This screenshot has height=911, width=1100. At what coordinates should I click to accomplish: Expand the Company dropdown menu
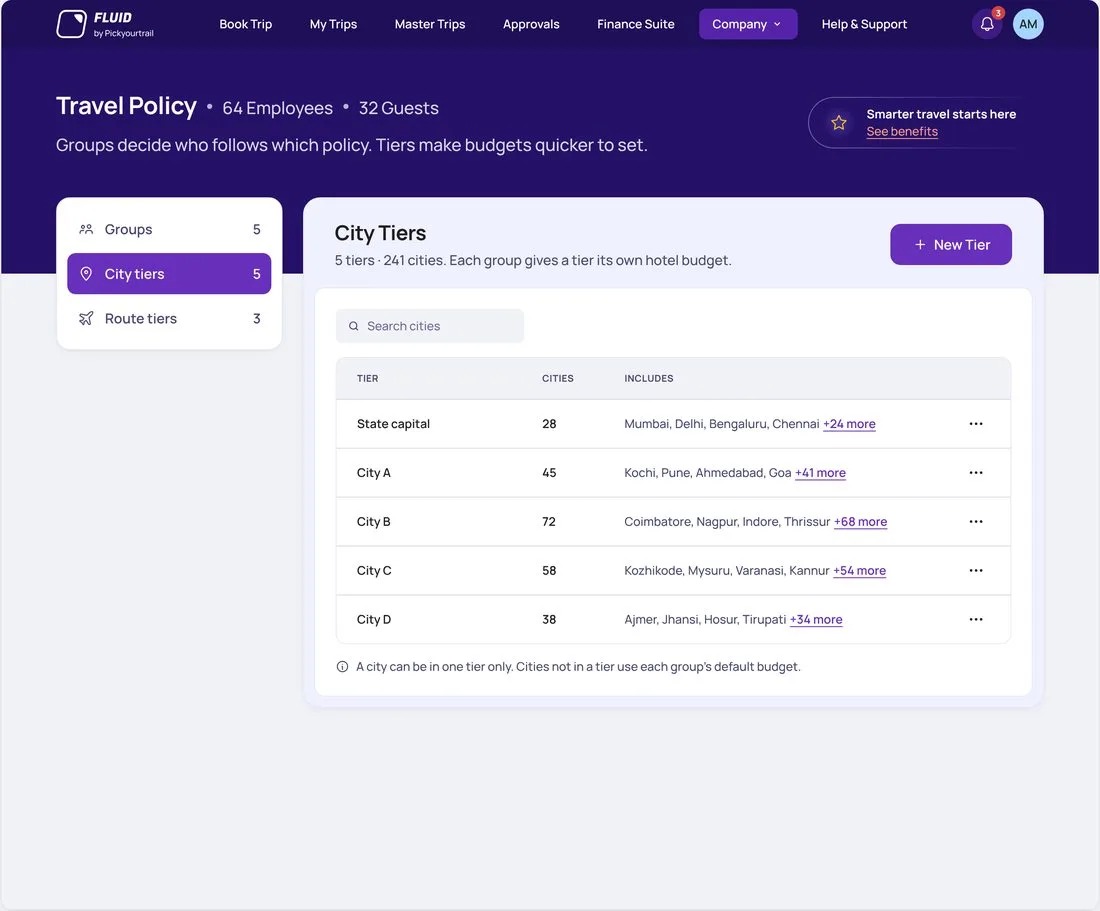[748, 25]
